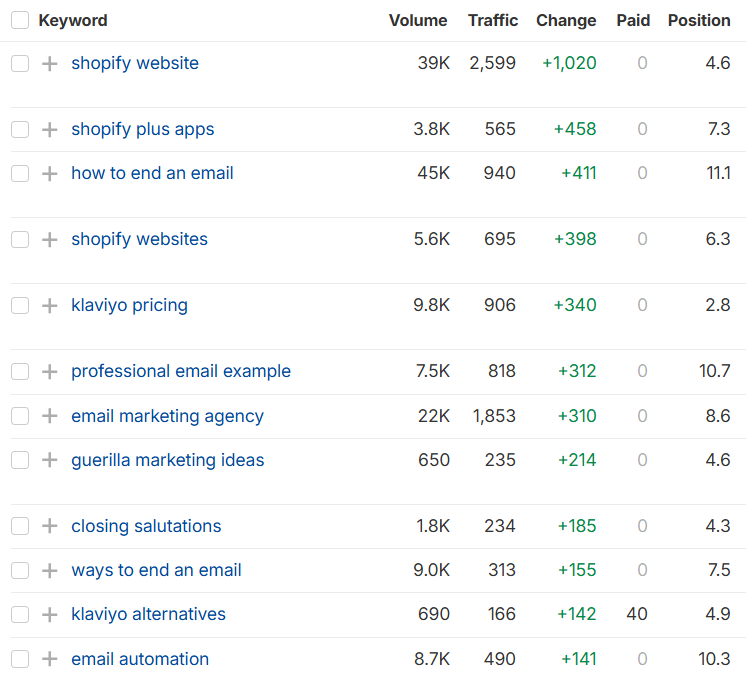
Task: Expand closing salutations via plus icon
Action: (x=49, y=526)
